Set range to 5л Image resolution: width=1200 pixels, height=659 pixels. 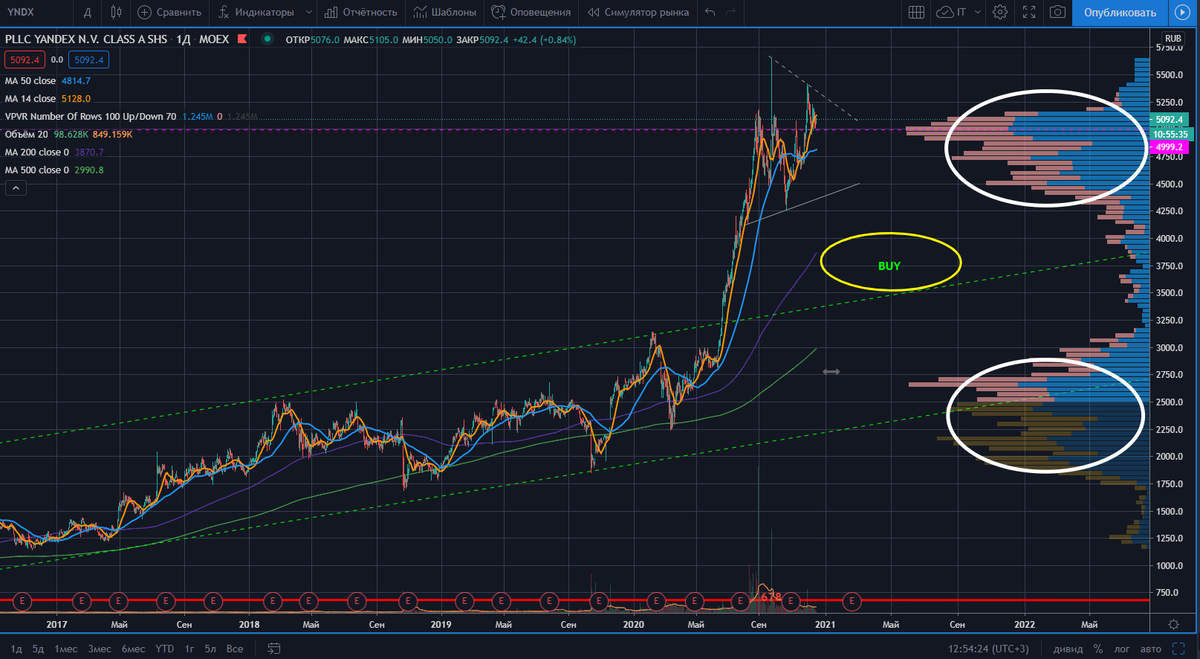point(209,648)
